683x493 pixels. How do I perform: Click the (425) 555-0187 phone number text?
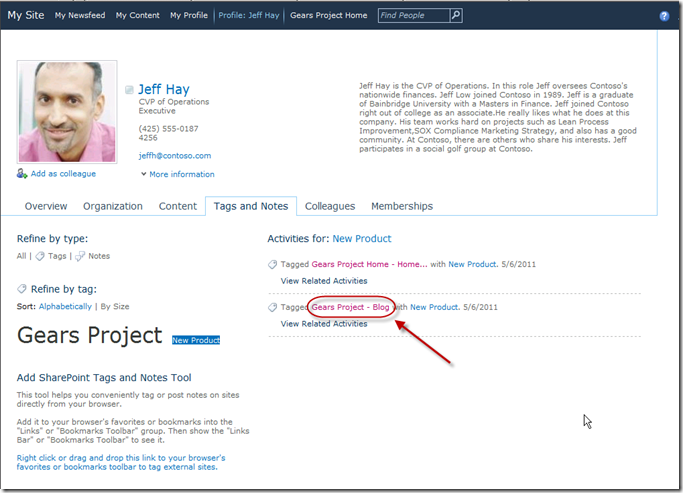pos(168,129)
